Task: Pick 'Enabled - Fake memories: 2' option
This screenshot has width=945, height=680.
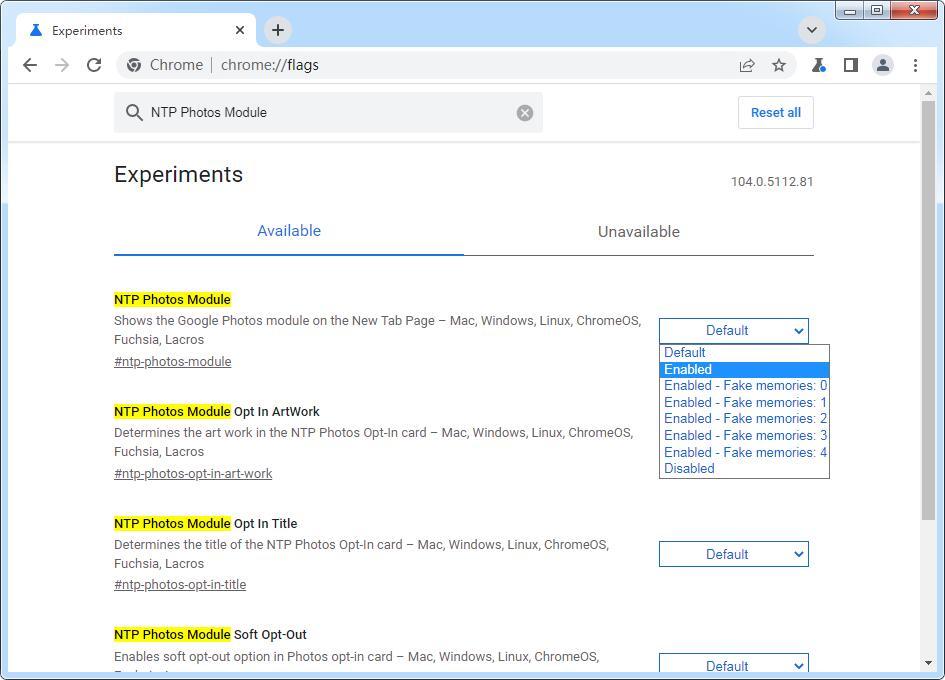Action: (744, 418)
